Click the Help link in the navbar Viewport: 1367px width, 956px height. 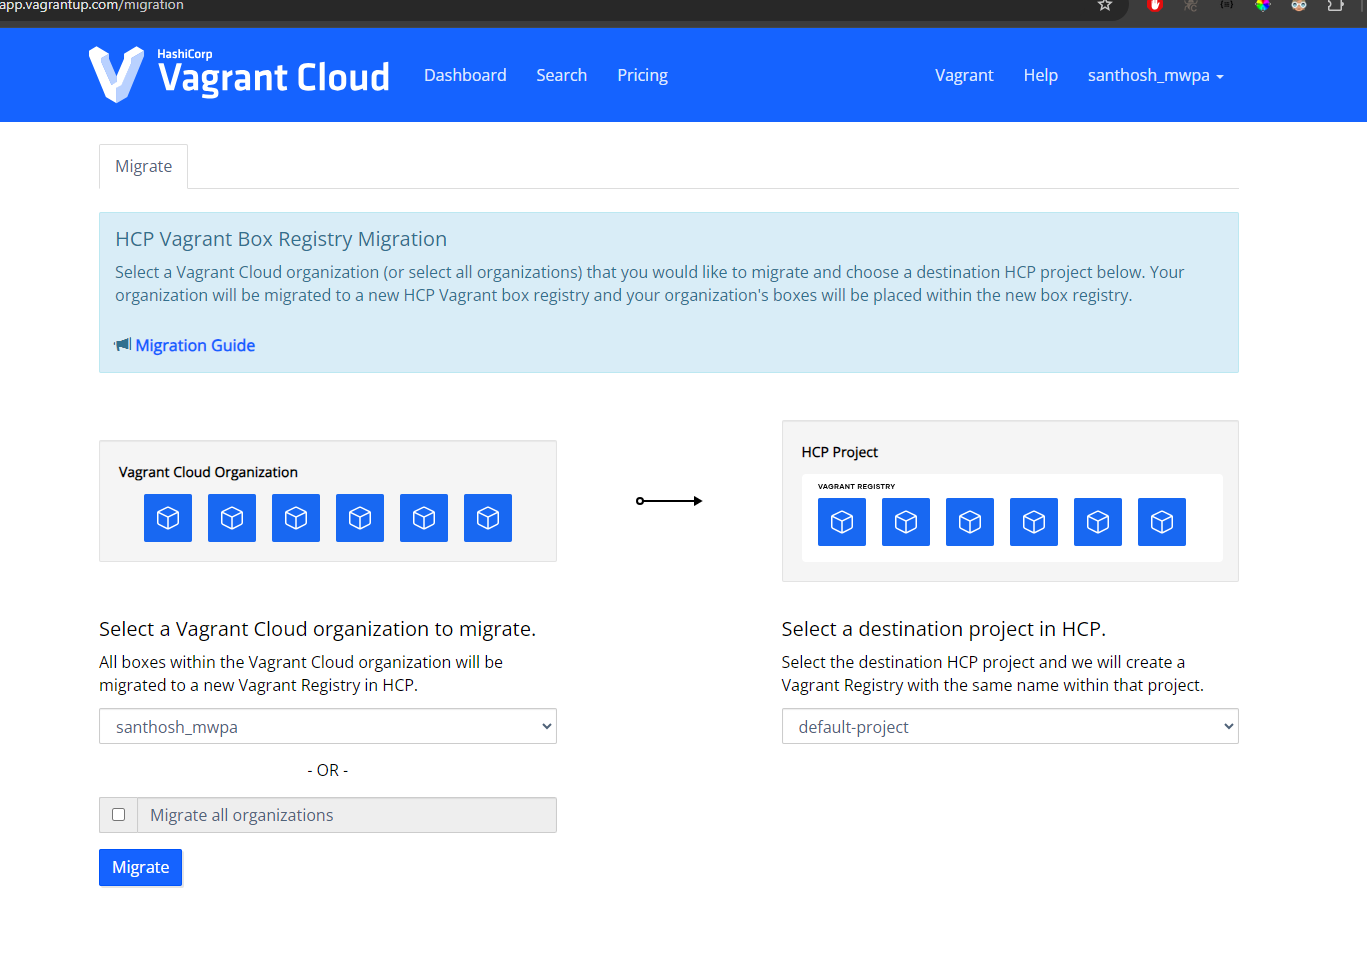1040,76
